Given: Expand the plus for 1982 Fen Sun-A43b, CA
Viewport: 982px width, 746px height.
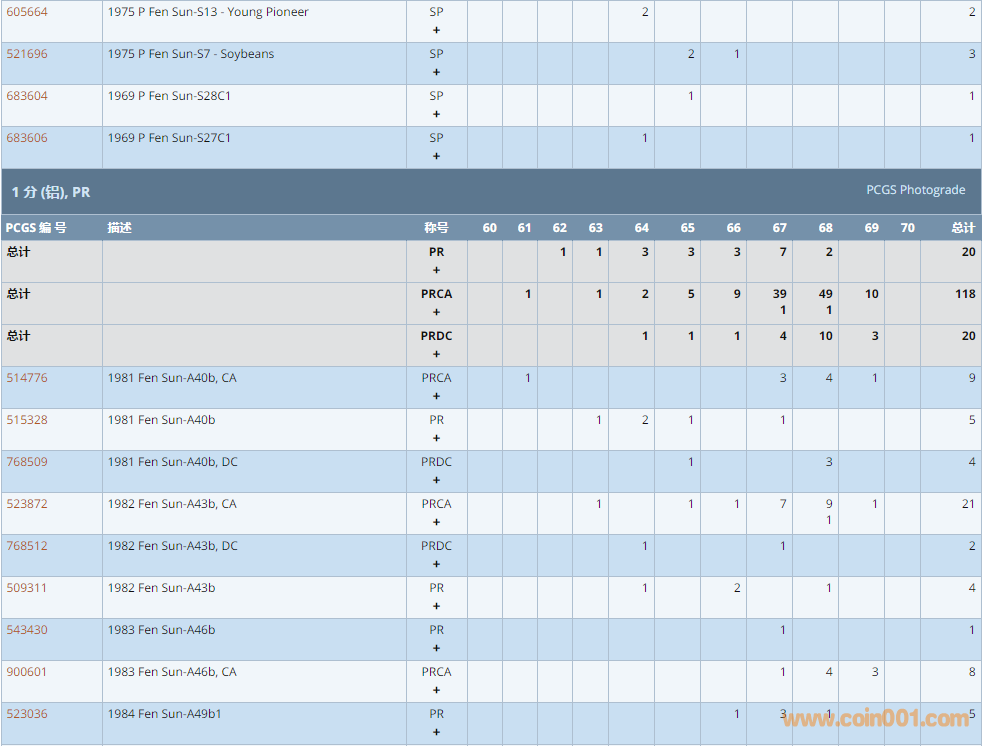Looking at the screenshot, I should 436,522.
